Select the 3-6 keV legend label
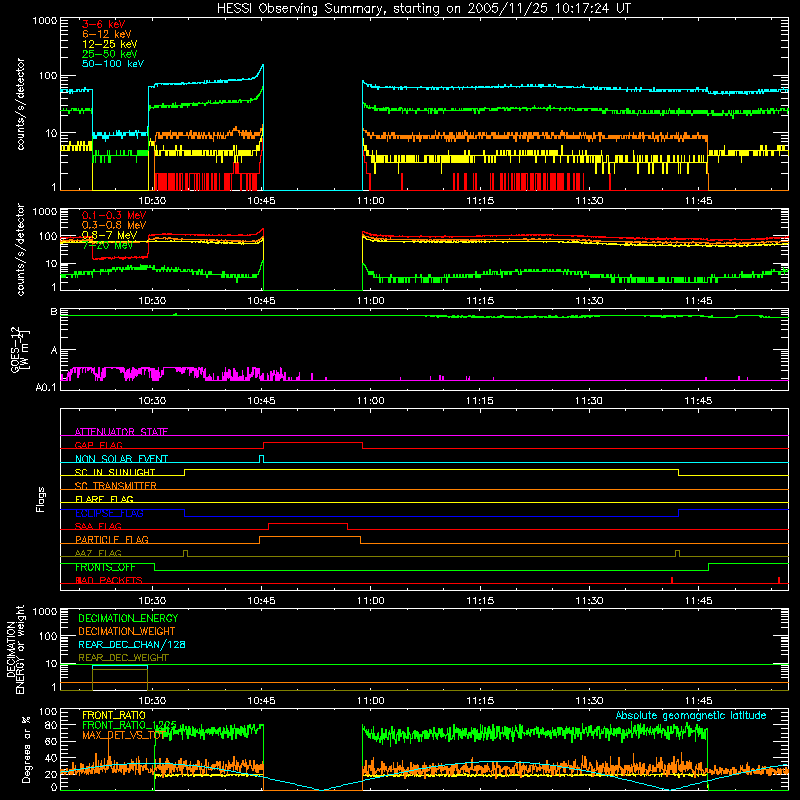Image resolution: width=800 pixels, height=800 pixels. [x=103, y=24]
